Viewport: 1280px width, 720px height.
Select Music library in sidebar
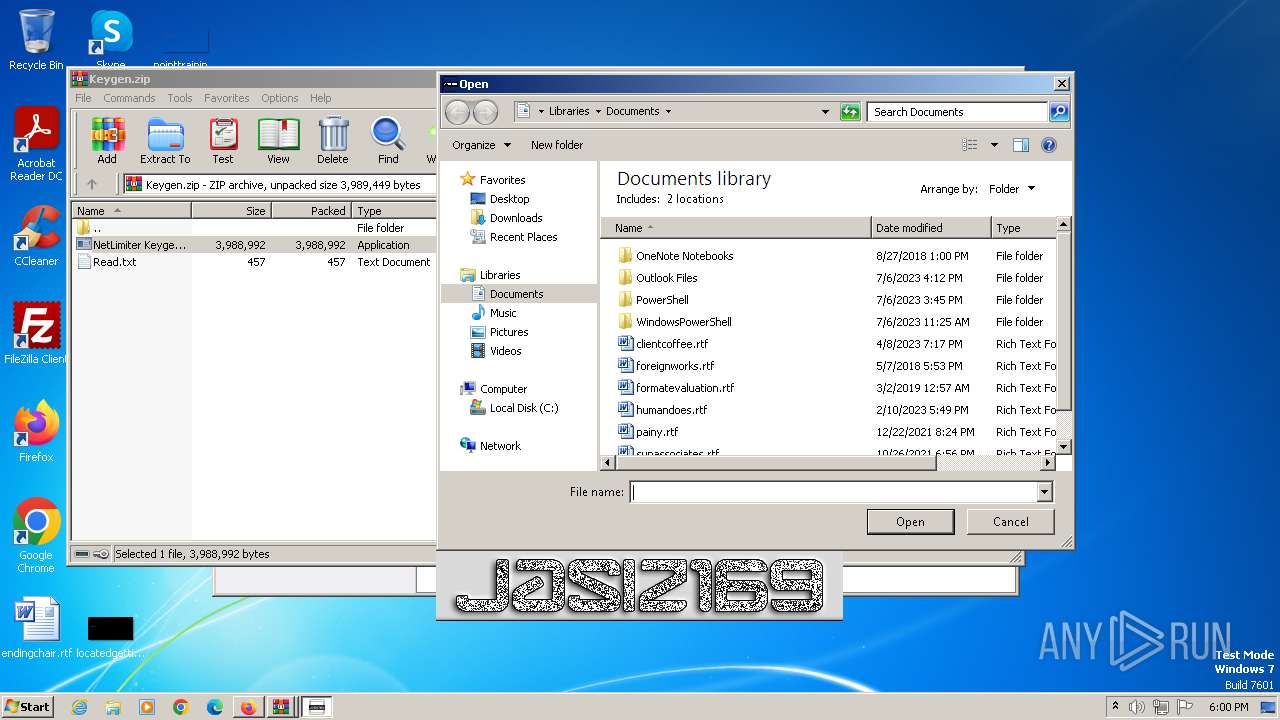coord(493,313)
